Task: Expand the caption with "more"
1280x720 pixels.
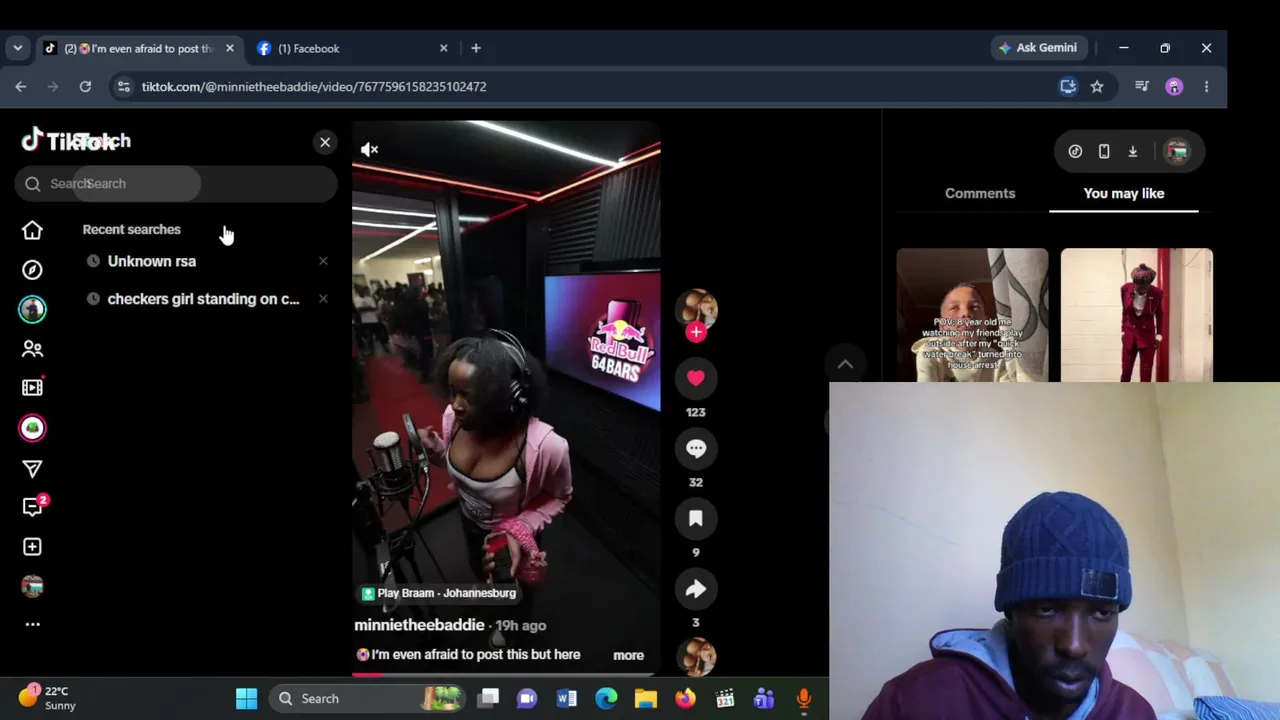Action: tap(628, 655)
